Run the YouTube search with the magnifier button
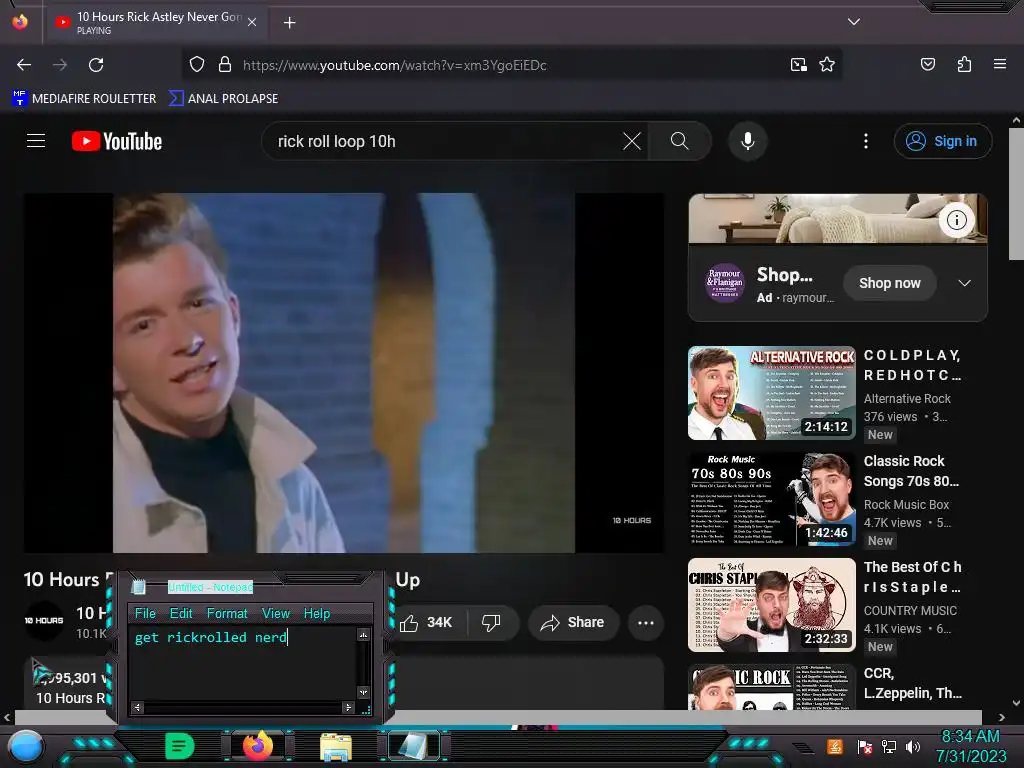The width and height of the screenshot is (1024, 768). (x=679, y=141)
